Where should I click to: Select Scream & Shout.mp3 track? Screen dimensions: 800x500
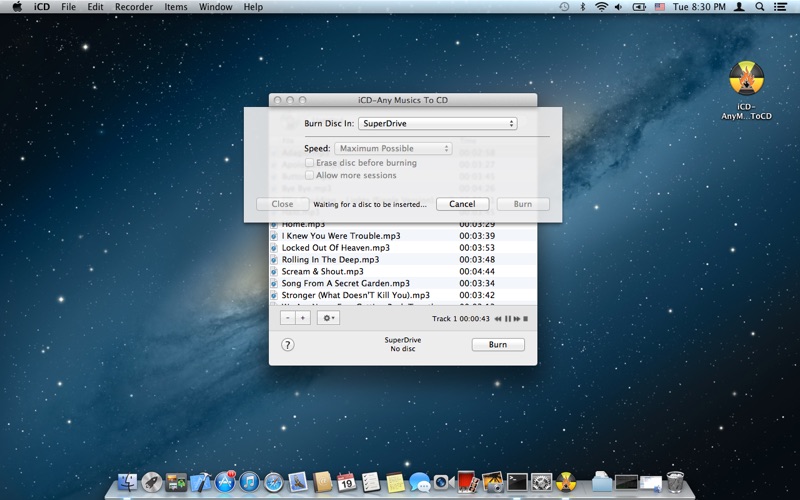pos(403,271)
